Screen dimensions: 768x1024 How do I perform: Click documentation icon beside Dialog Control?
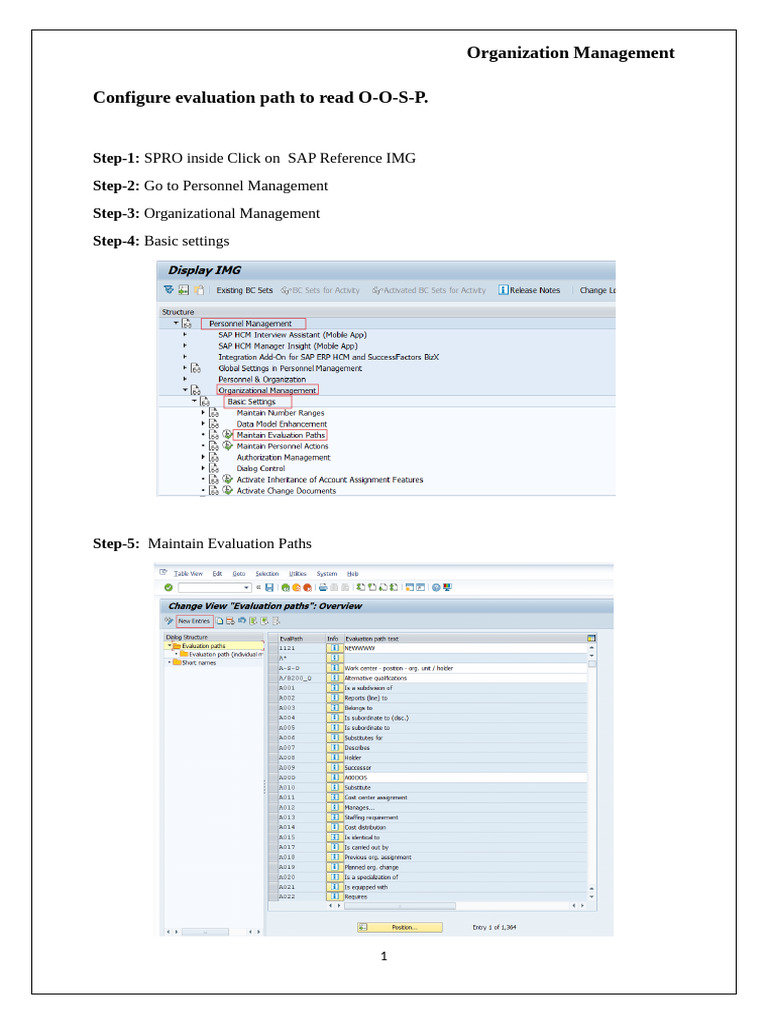click(x=214, y=468)
